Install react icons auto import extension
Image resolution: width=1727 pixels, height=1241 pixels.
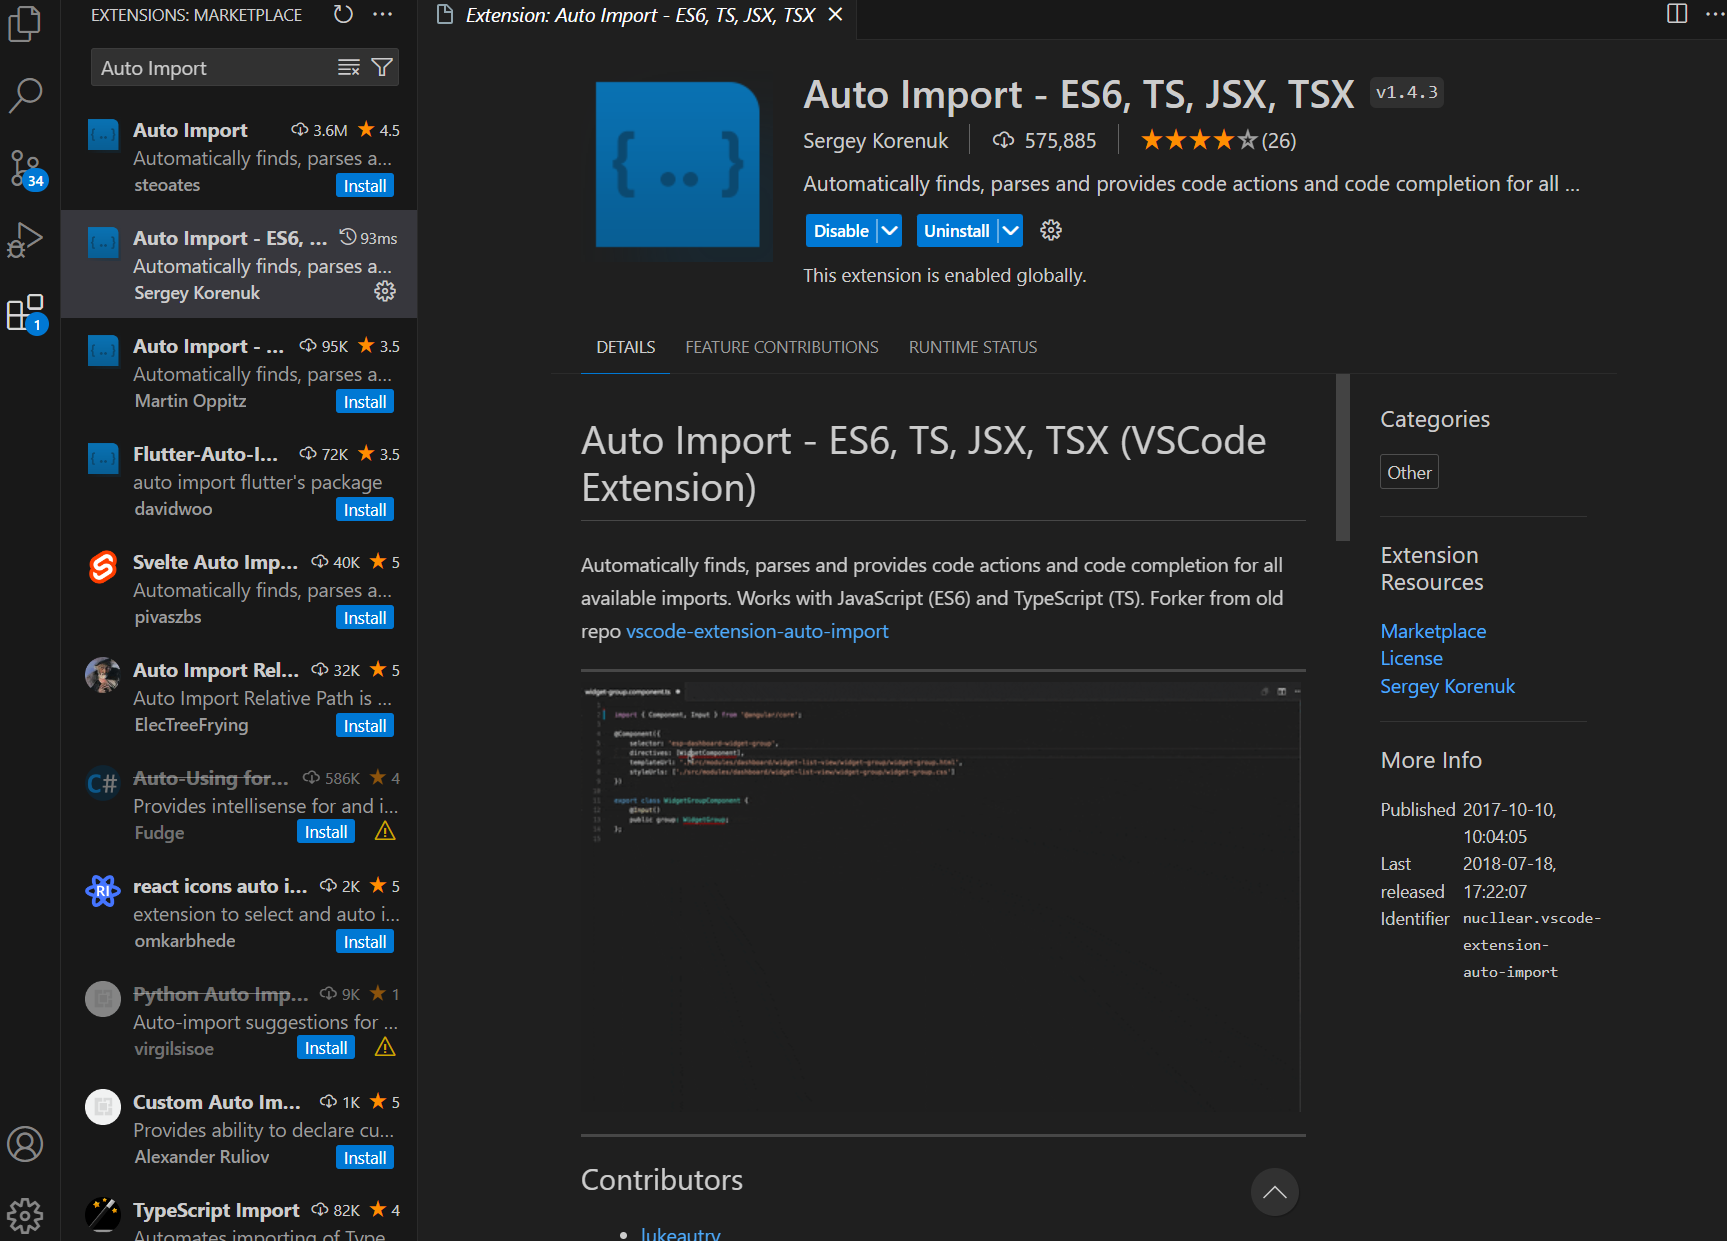365,942
